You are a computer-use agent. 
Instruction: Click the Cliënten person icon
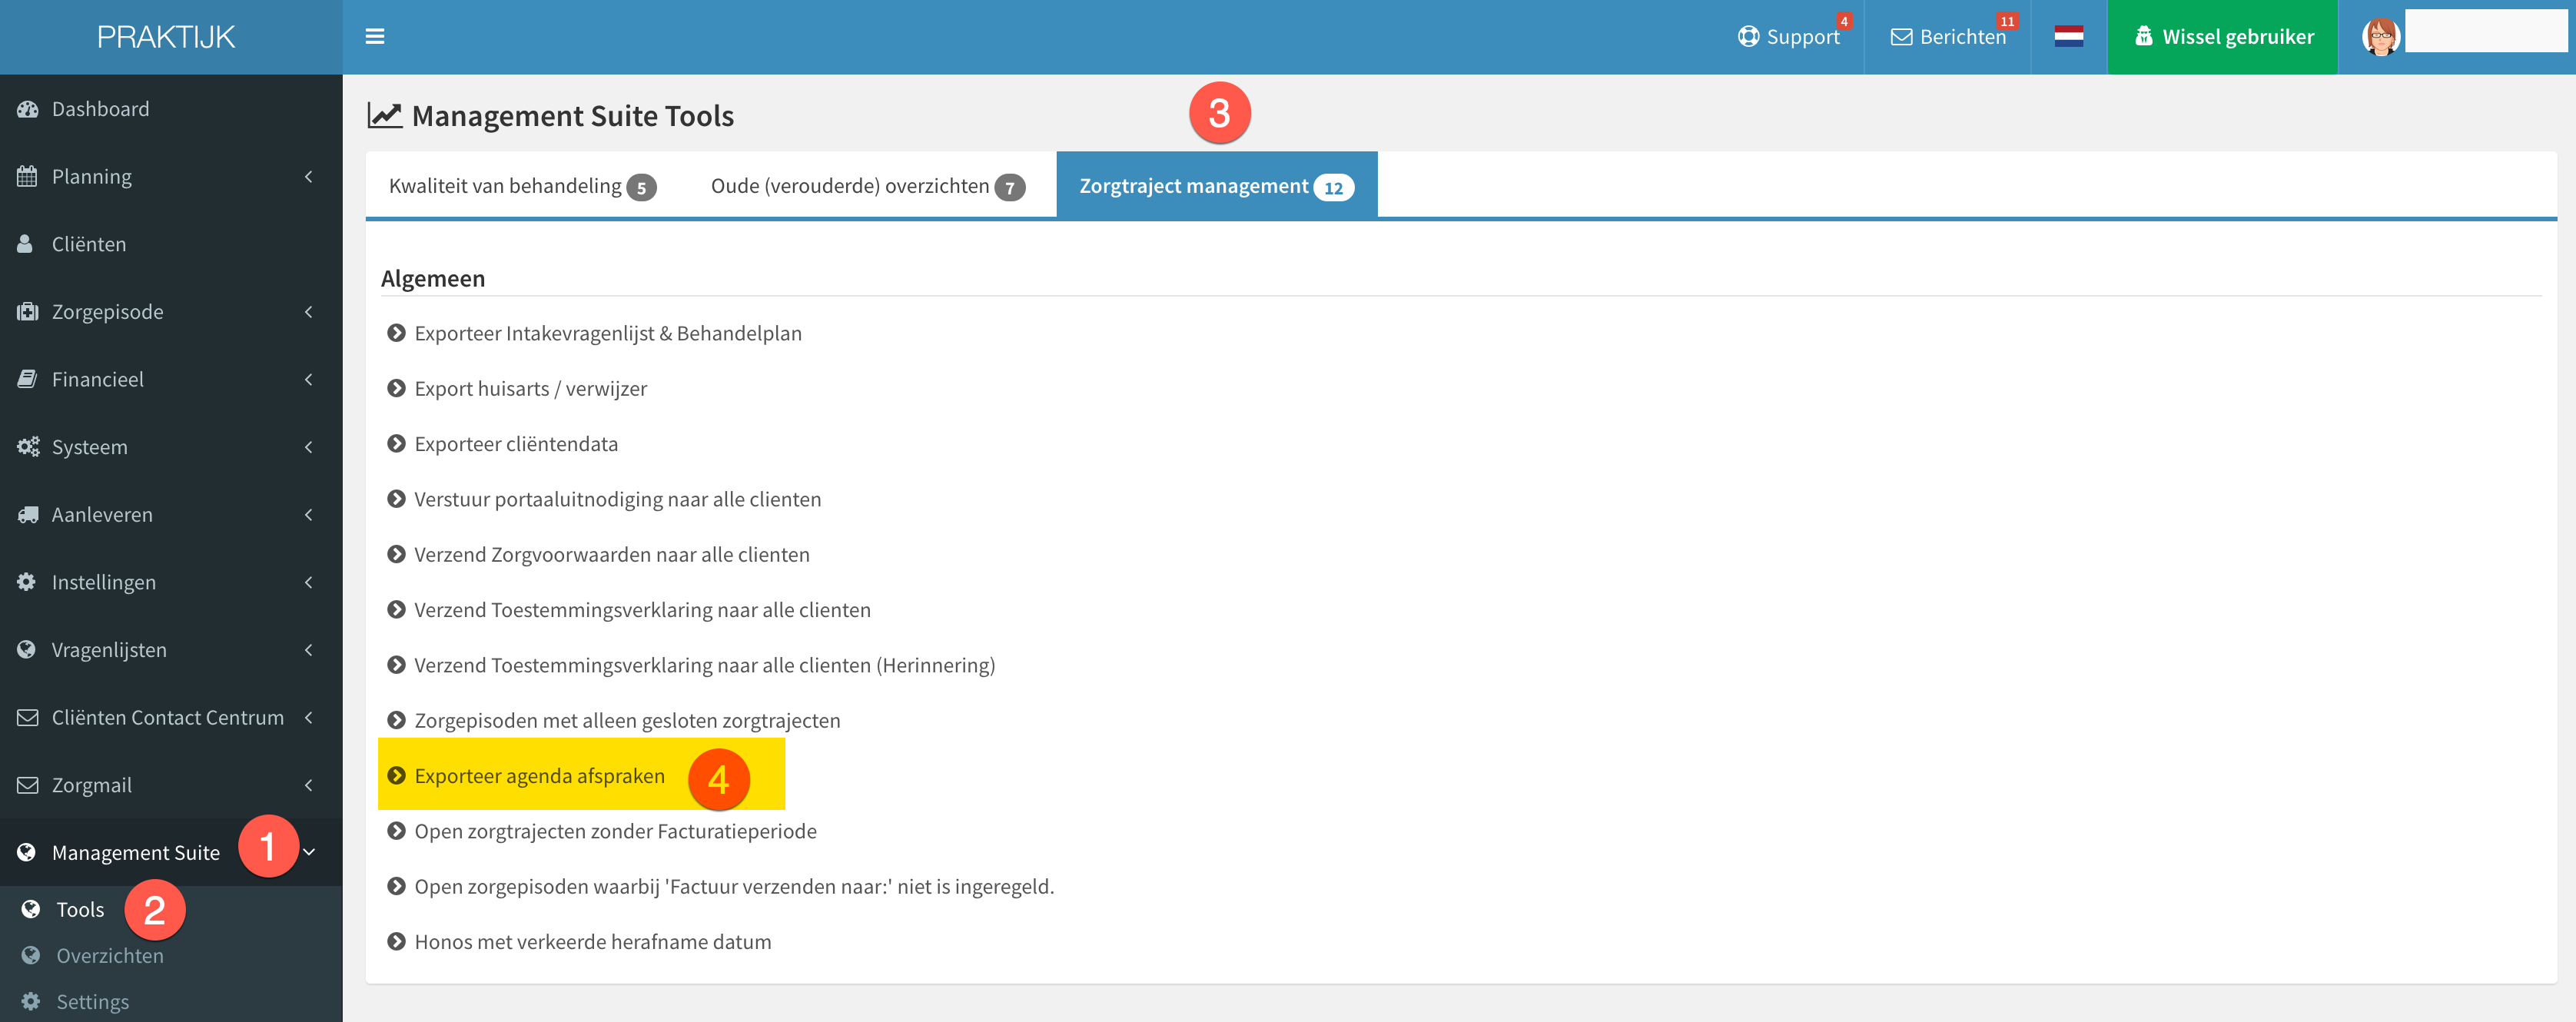click(26, 244)
